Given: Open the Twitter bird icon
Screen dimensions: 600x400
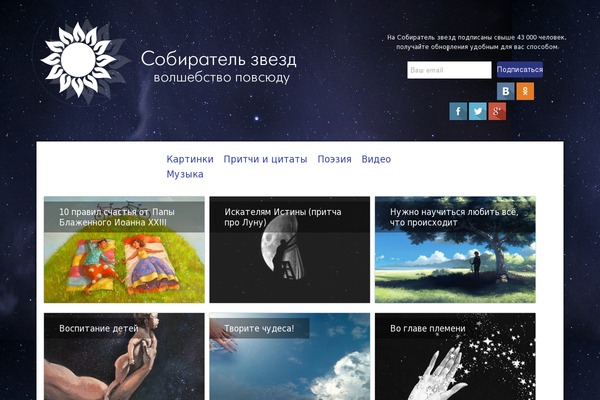Looking at the screenshot, I should coord(478,111).
